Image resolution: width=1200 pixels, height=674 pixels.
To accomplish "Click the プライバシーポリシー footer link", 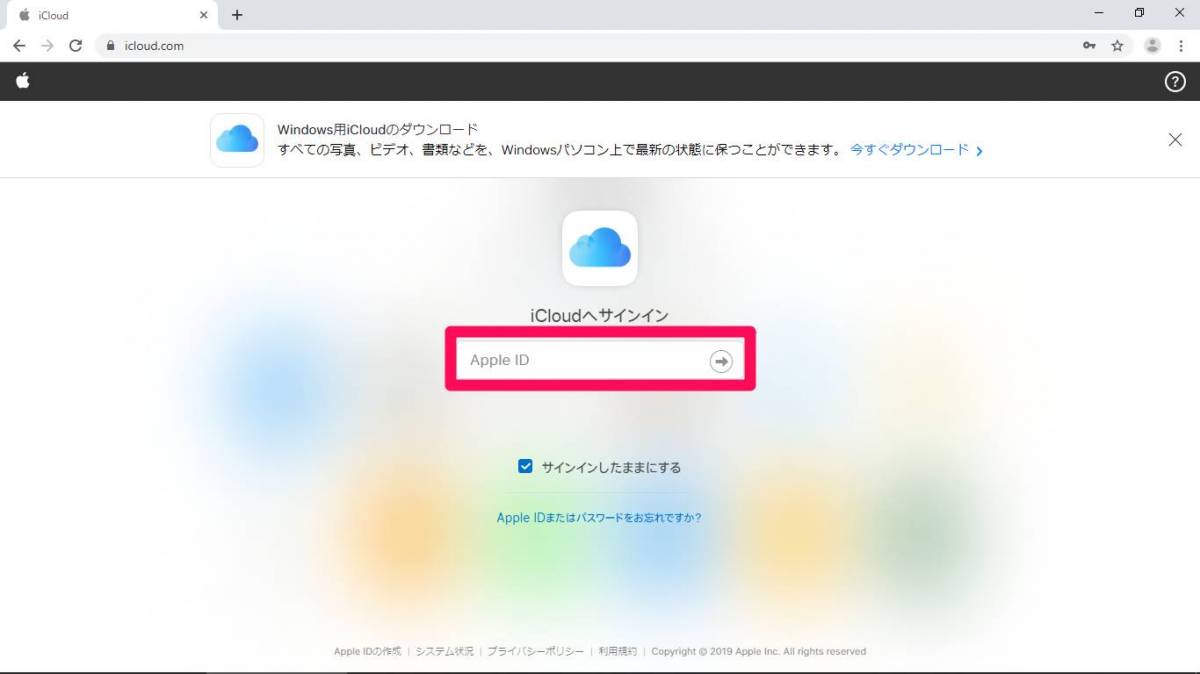I will (535, 650).
